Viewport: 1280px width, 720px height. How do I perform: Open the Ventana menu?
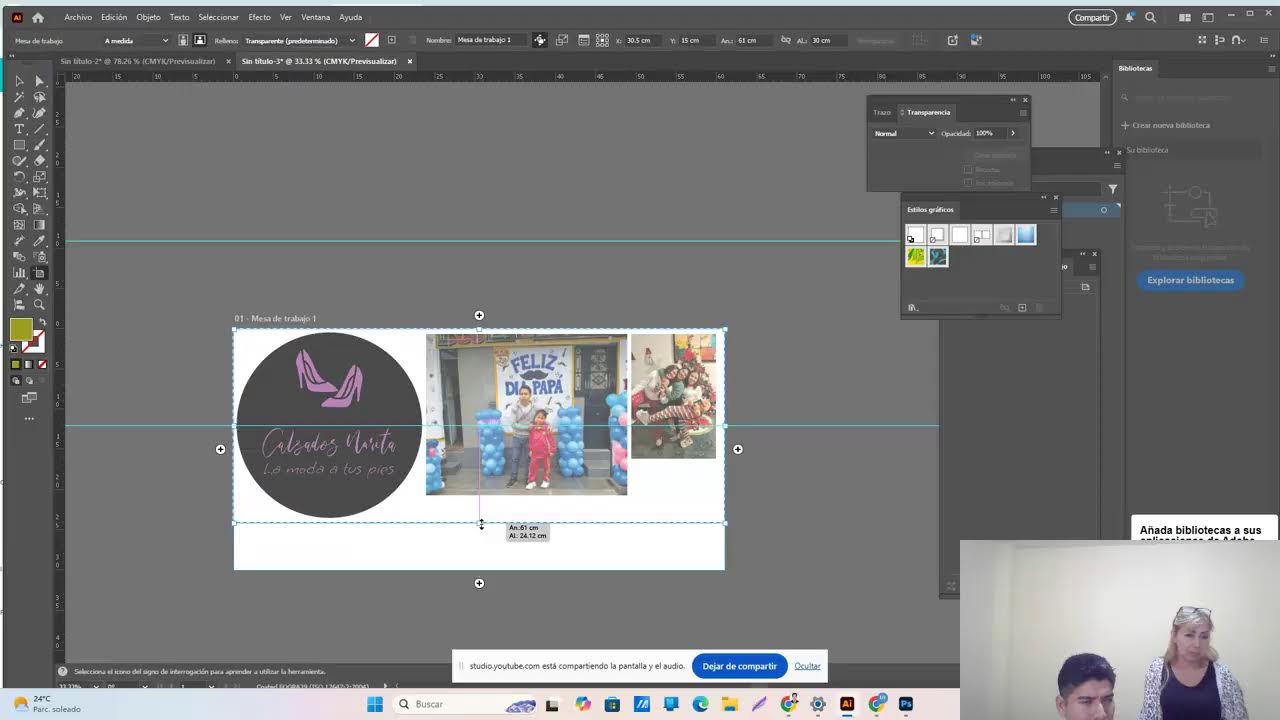click(x=315, y=17)
